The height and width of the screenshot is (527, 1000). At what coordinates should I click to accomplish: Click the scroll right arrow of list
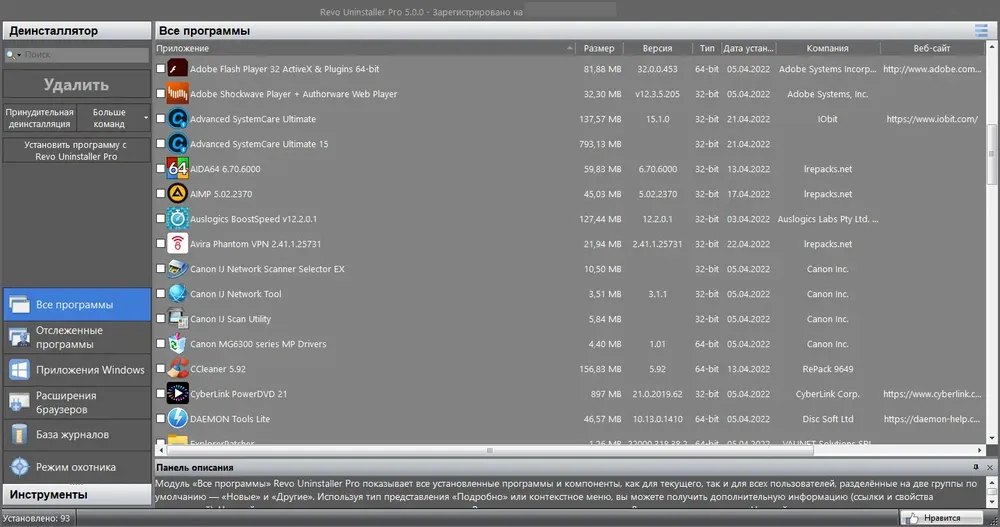coord(980,450)
